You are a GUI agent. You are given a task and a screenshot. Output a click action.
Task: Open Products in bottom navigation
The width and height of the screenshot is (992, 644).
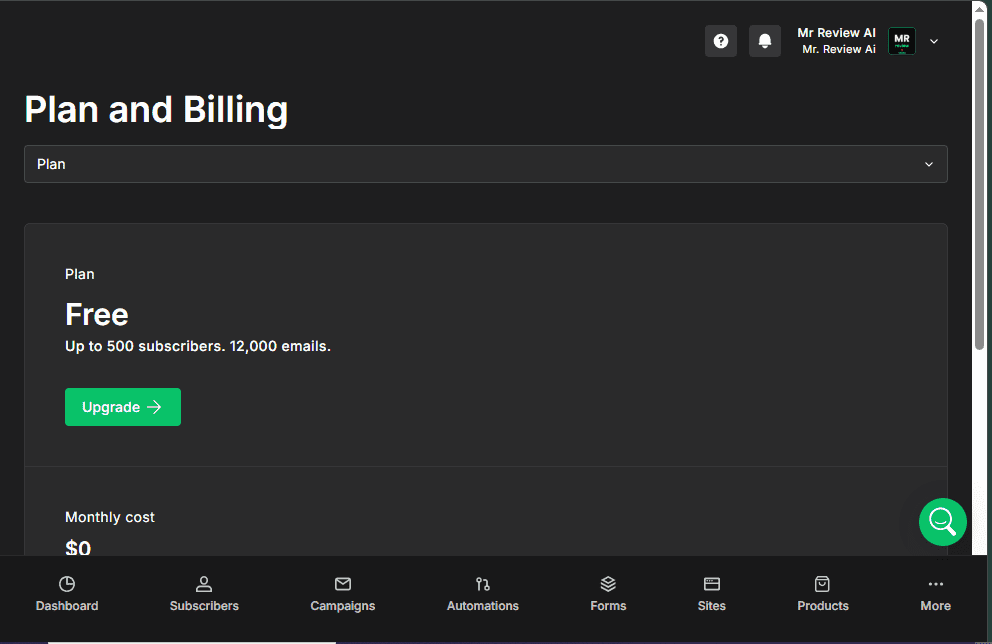822,594
